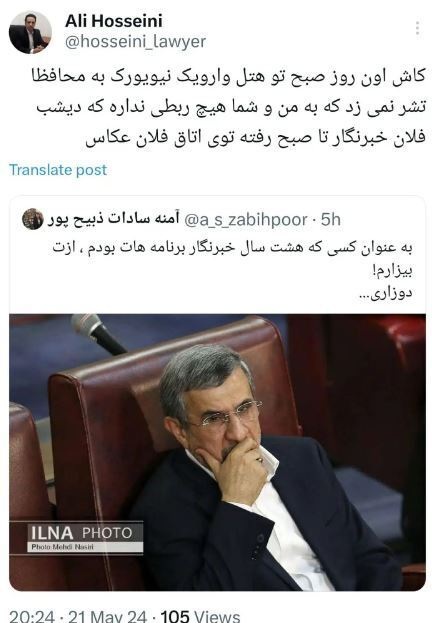Open the three-dot more options menu
This screenshot has width=432, height=623.
[x=417, y=28]
